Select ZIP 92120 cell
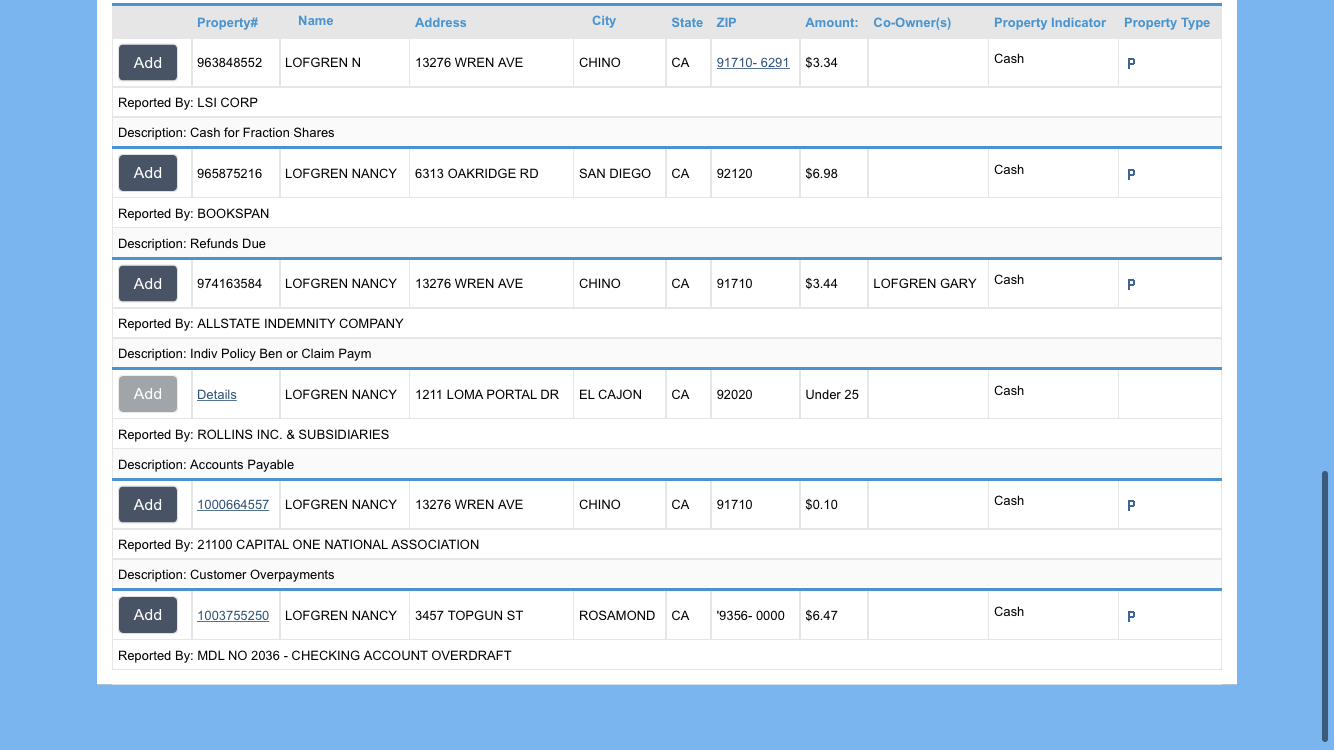Screen dimensions: 1334x750 755,173
